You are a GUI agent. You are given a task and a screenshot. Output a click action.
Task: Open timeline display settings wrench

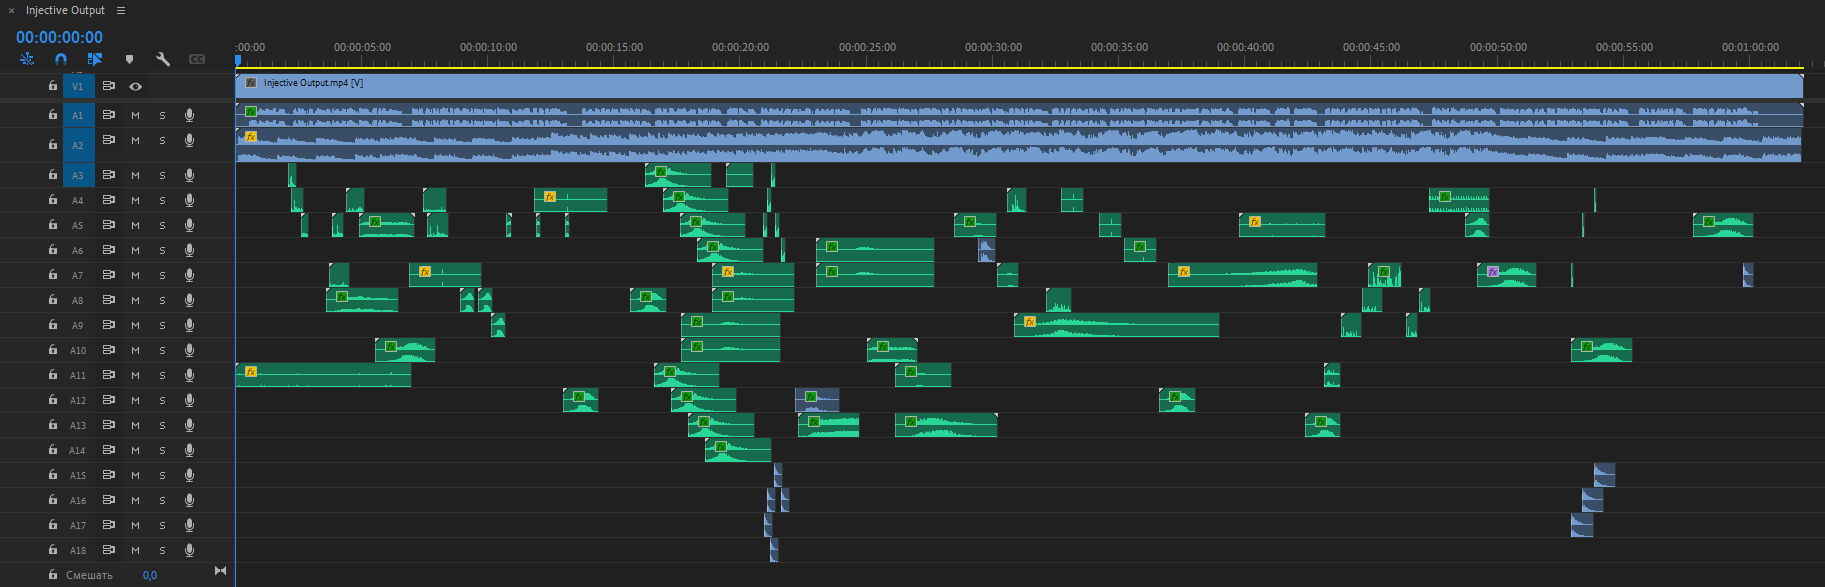[163, 60]
